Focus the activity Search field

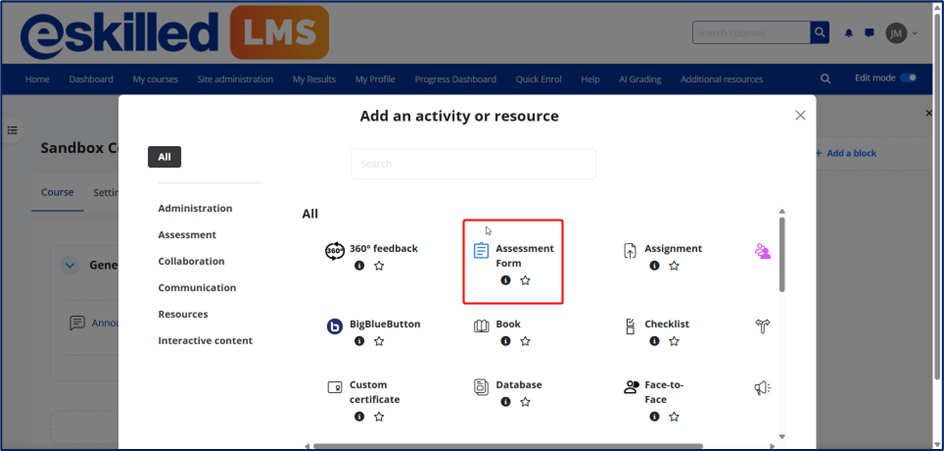[473, 164]
